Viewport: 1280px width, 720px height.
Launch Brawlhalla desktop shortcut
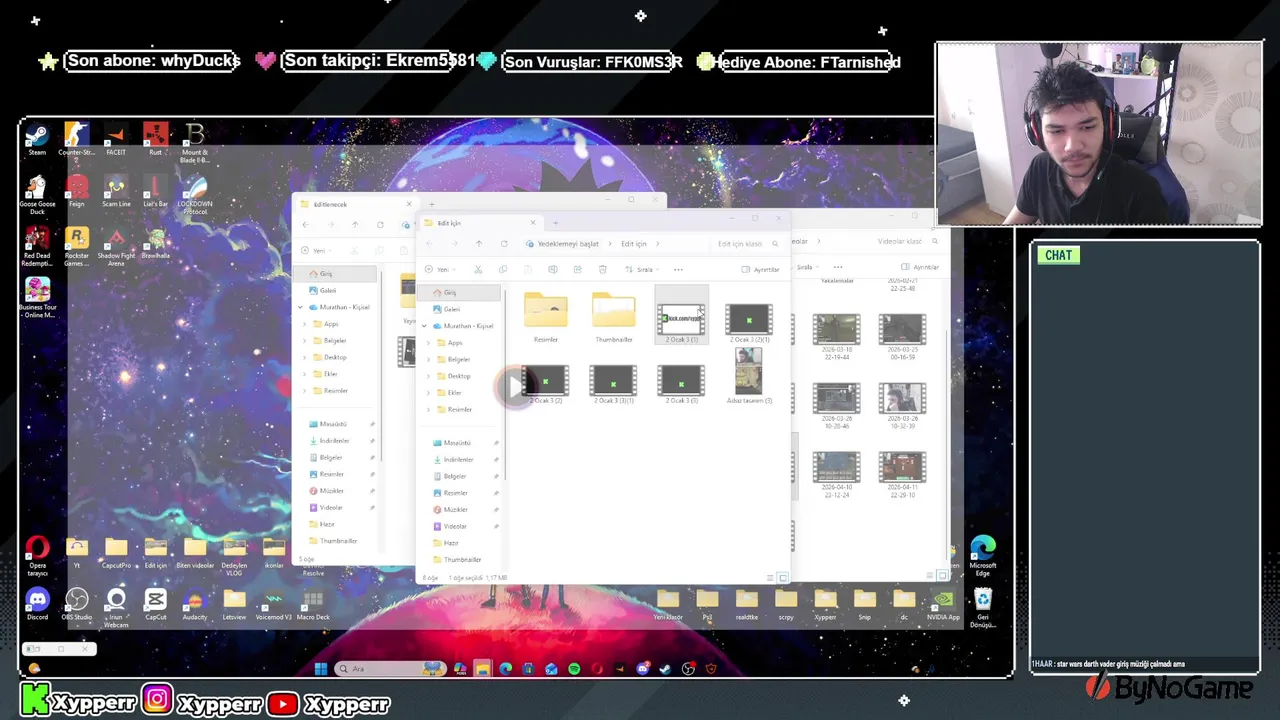pos(155,243)
